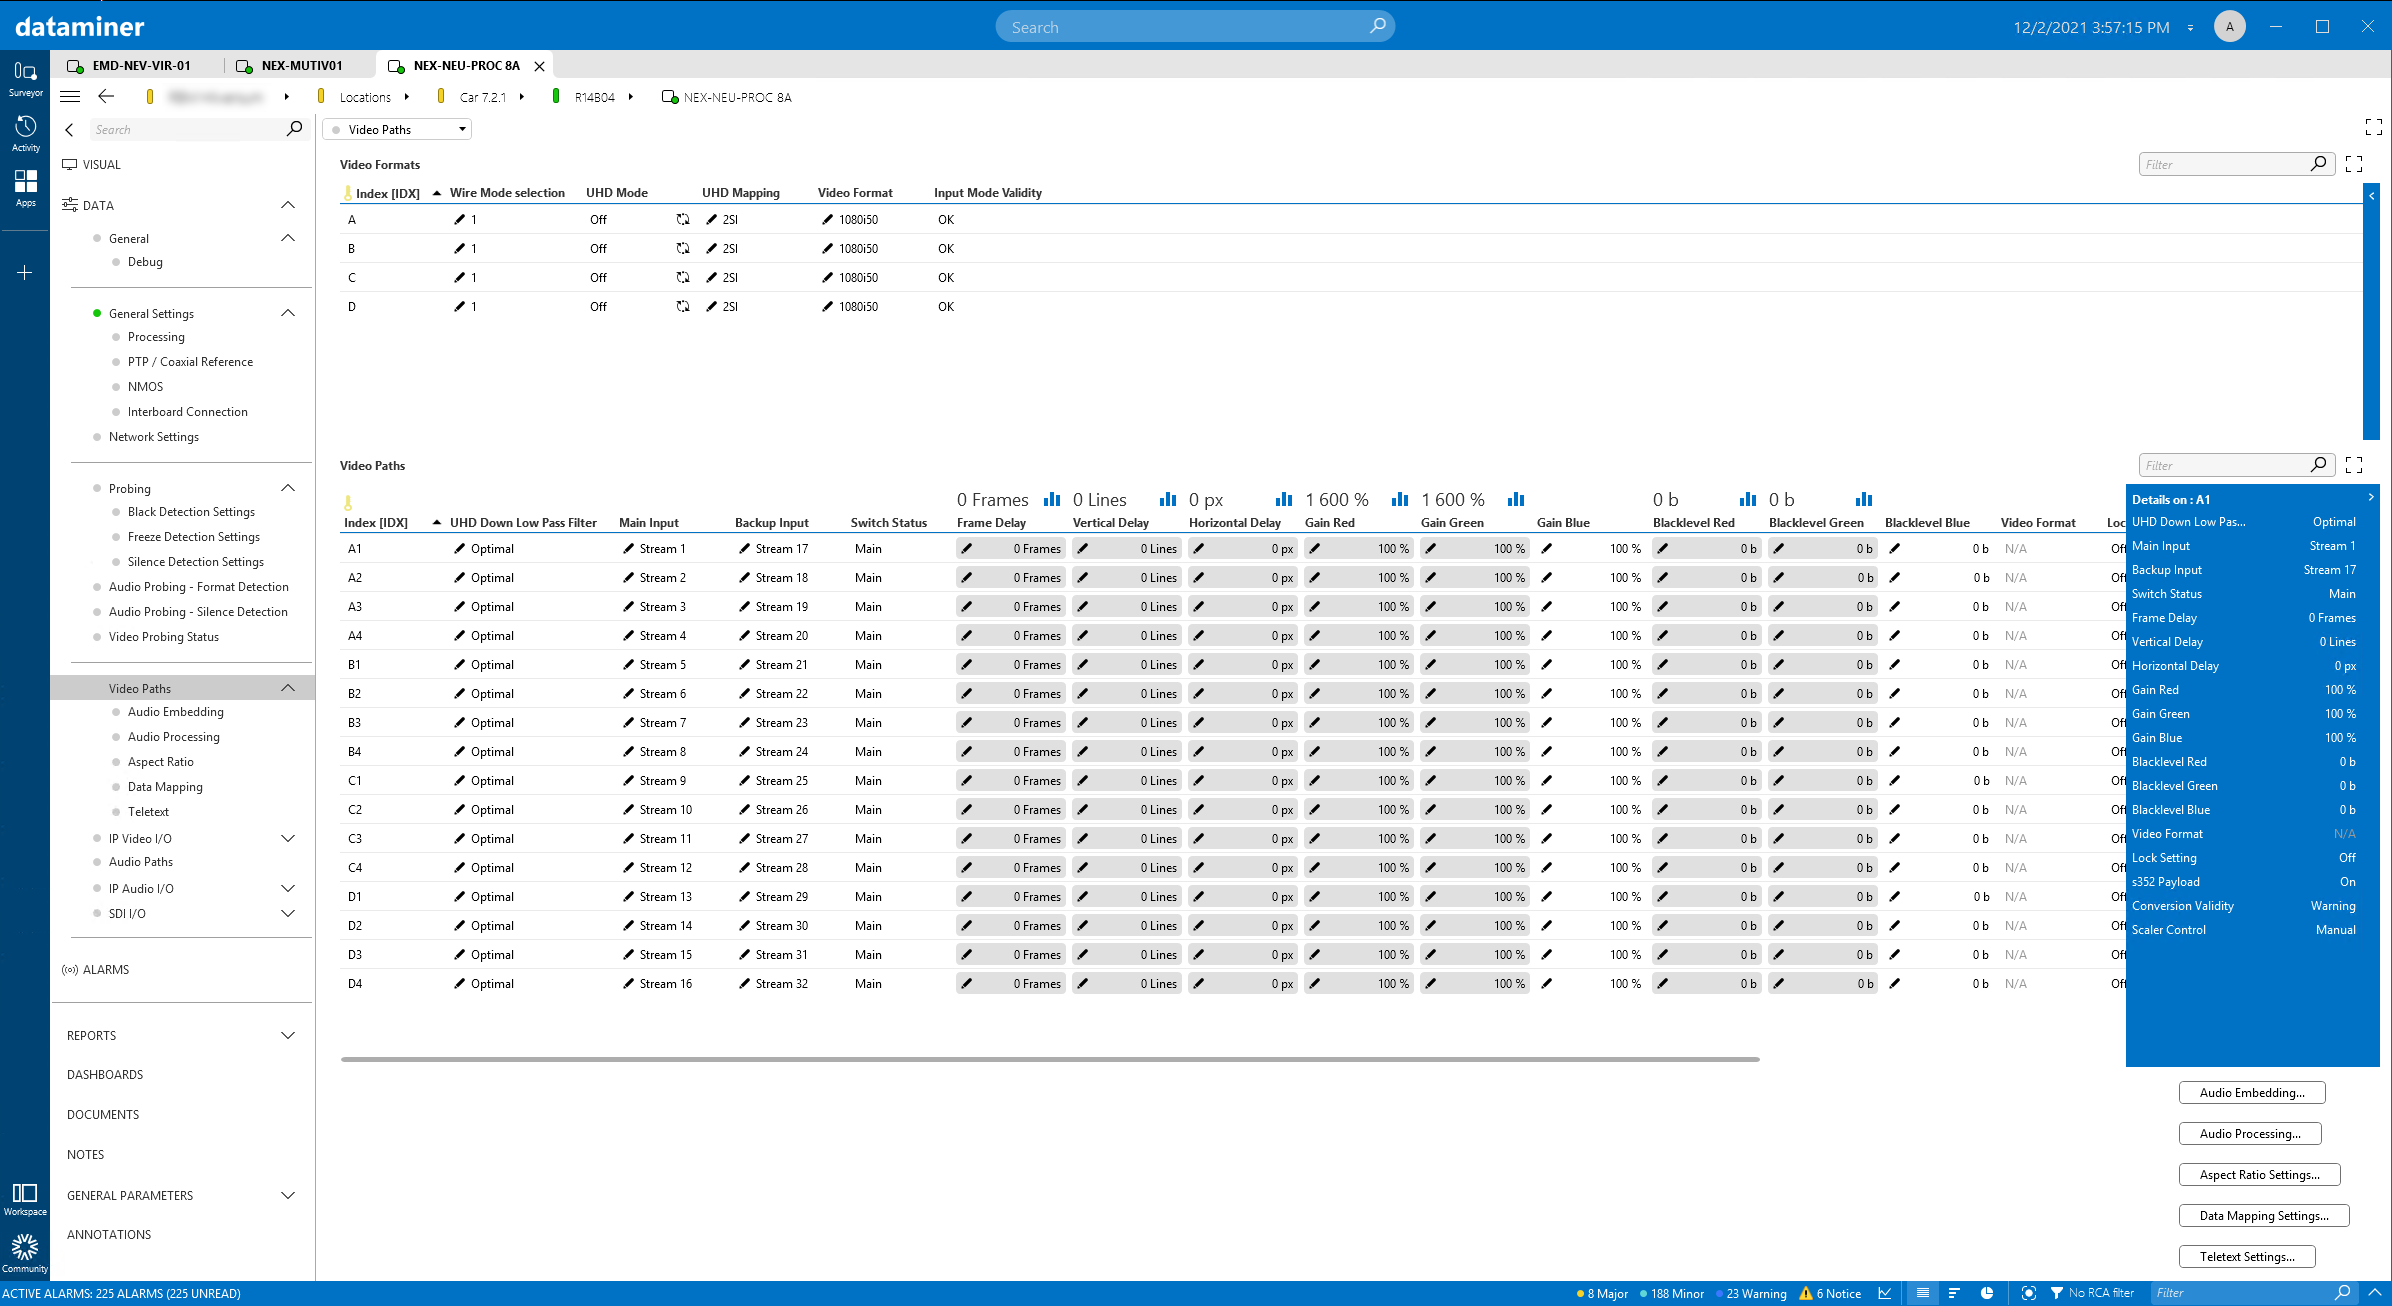2392x1306 pixels.
Task: Open the Workspace icon
Action: 25,1198
